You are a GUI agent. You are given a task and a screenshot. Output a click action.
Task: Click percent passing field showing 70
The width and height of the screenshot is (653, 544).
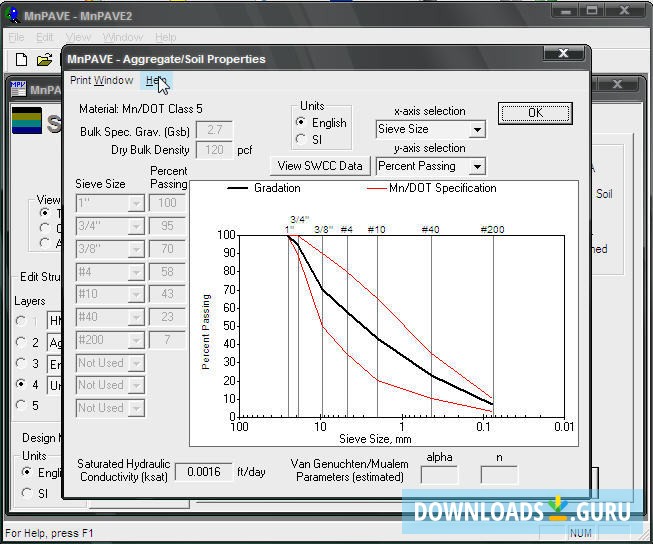[167, 249]
